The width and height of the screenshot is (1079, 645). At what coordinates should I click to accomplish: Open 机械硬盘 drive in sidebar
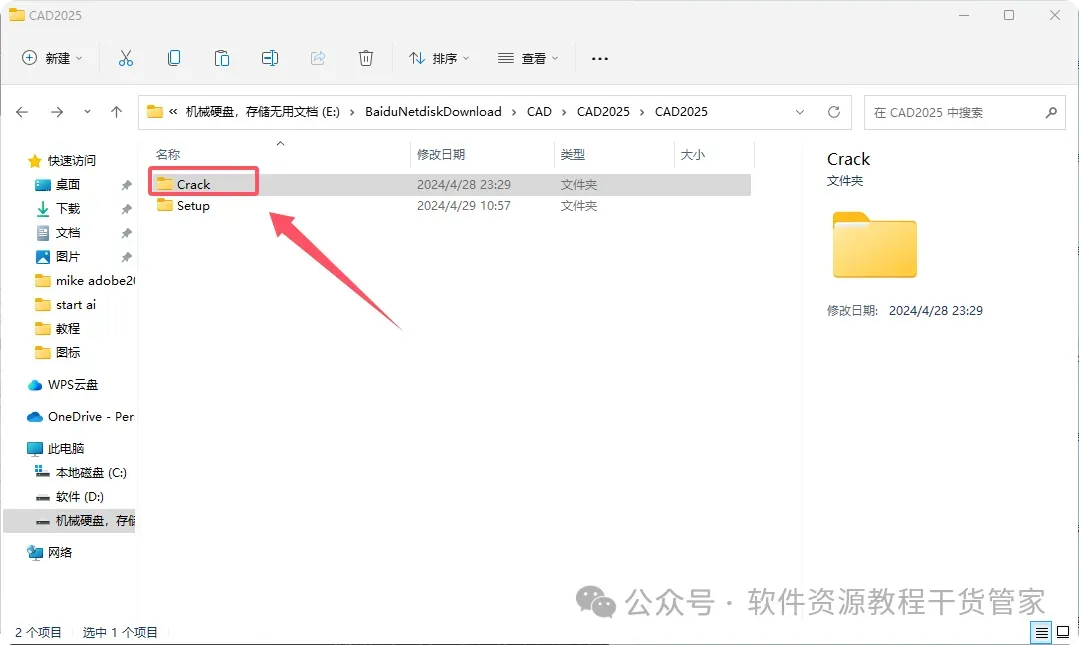click(70, 520)
